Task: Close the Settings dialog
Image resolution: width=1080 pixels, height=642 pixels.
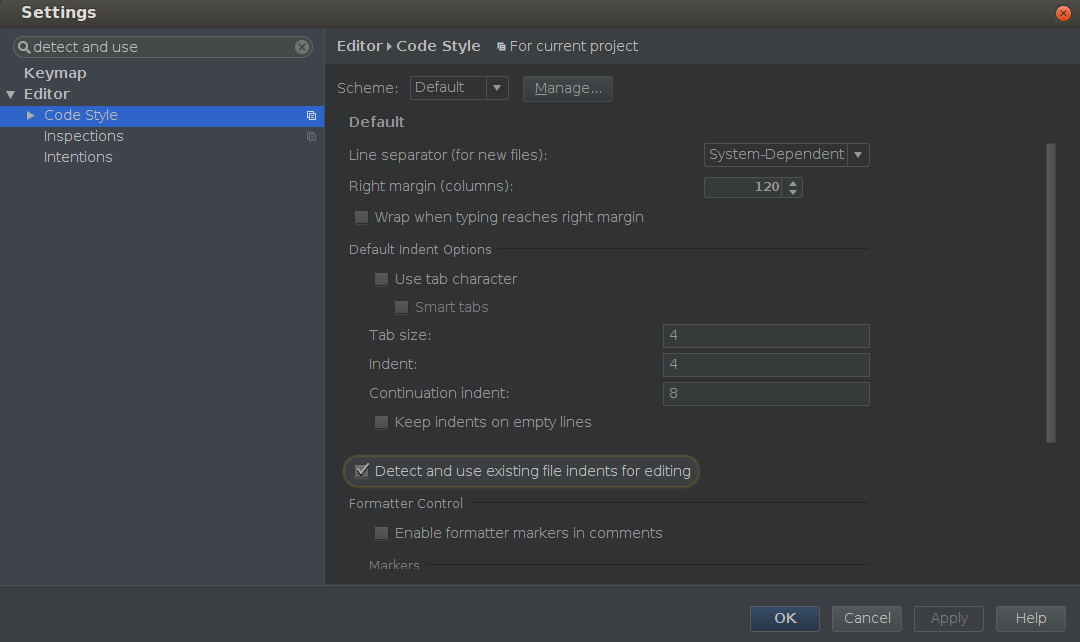Action: pyautogui.click(x=1063, y=13)
